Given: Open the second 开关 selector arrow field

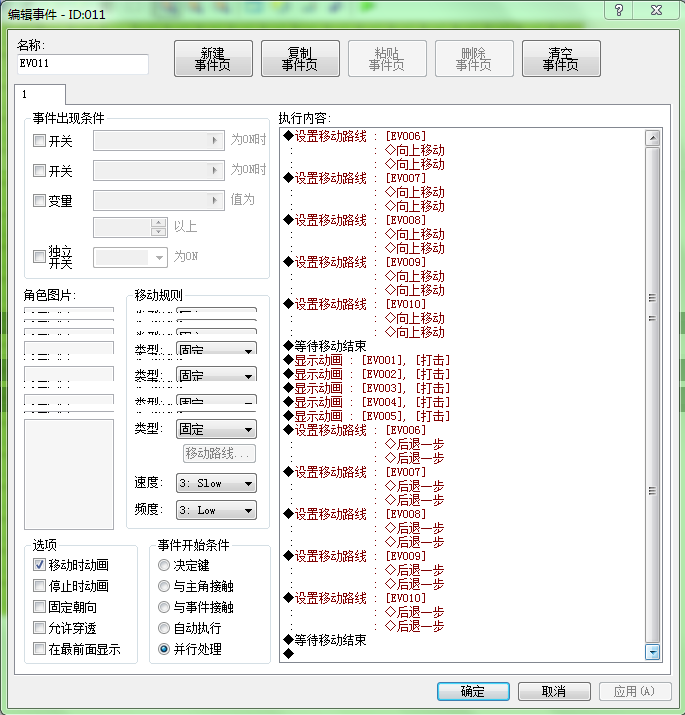Looking at the screenshot, I should pos(159,170).
